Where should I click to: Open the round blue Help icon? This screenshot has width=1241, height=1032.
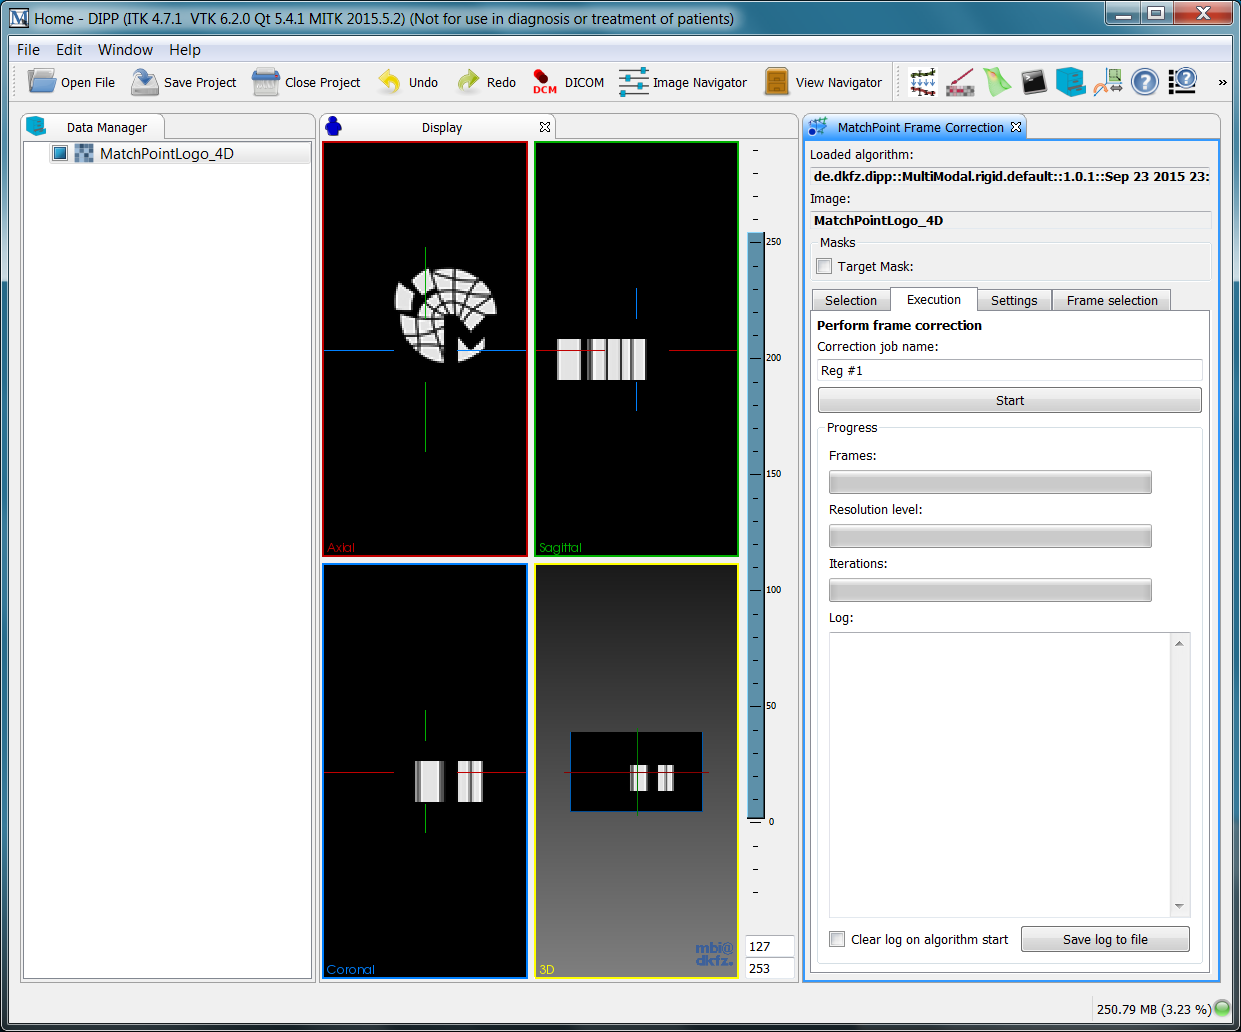(1145, 82)
